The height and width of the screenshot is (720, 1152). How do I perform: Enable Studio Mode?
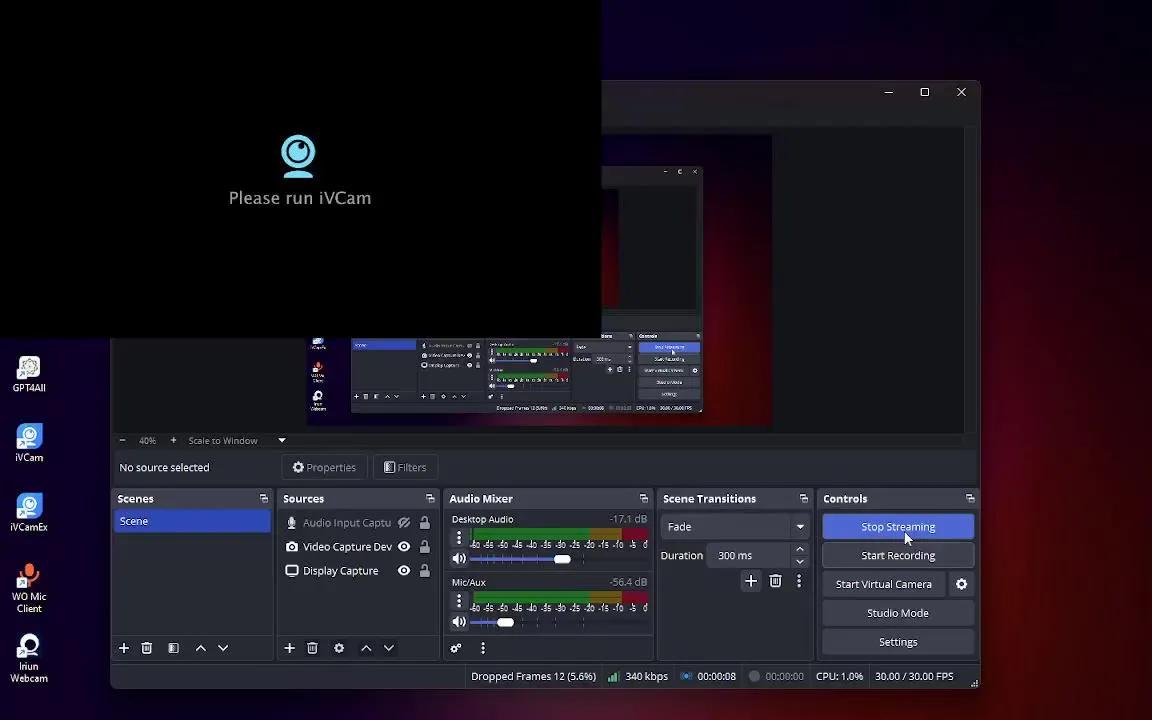click(x=898, y=613)
